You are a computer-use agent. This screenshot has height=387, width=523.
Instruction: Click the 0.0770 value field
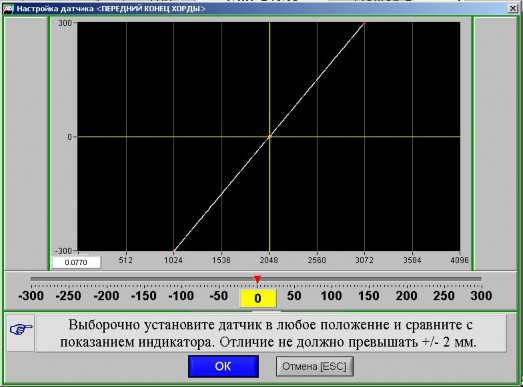coord(76,262)
